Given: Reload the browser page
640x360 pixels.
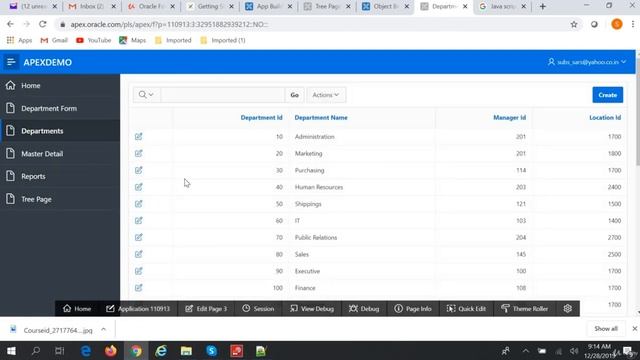Looking at the screenshot, I should (42, 24).
